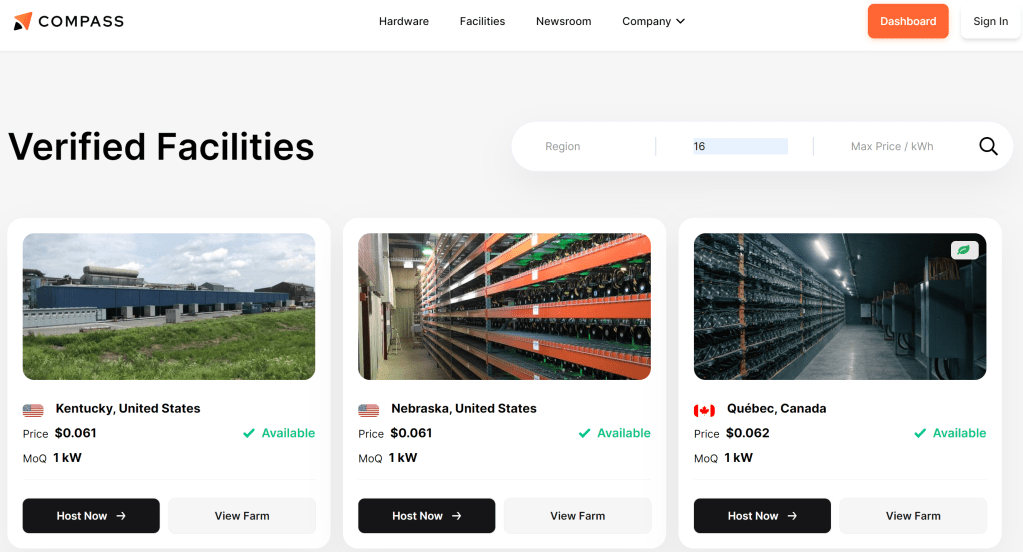
Task: Click the search magnifier icon
Action: click(988, 146)
